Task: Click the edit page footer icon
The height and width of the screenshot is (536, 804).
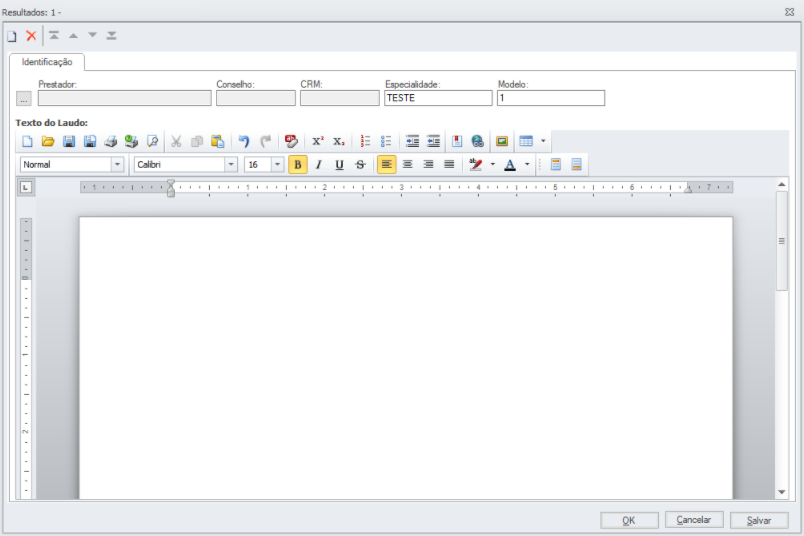Action: pyautogui.click(x=576, y=165)
